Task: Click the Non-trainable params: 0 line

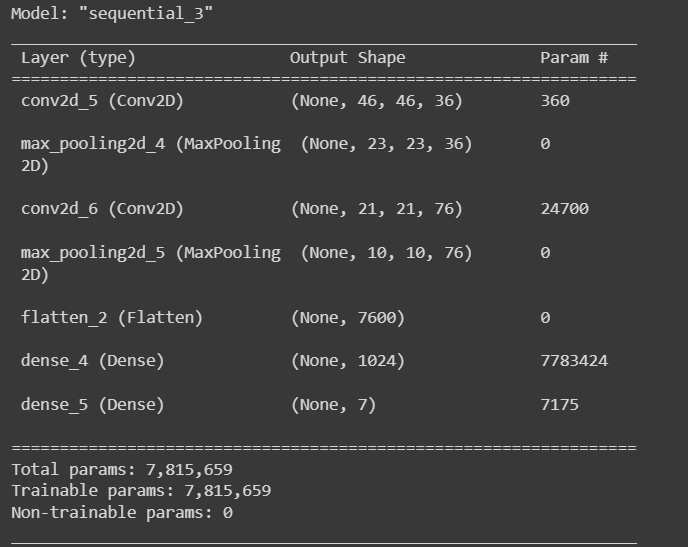Action: pyautogui.click(x=122, y=512)
